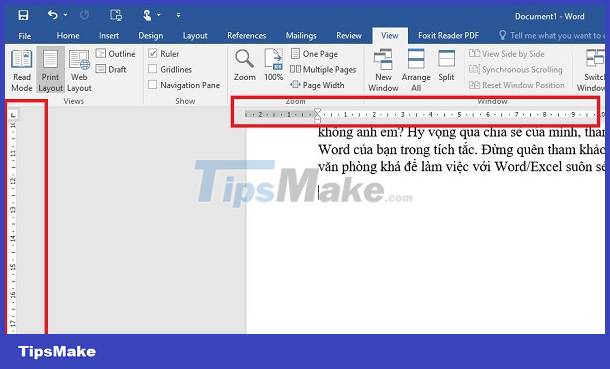Open the Design tab
Image resolution: width=610 pixels, height=369 pixels.
coord(151,36)
